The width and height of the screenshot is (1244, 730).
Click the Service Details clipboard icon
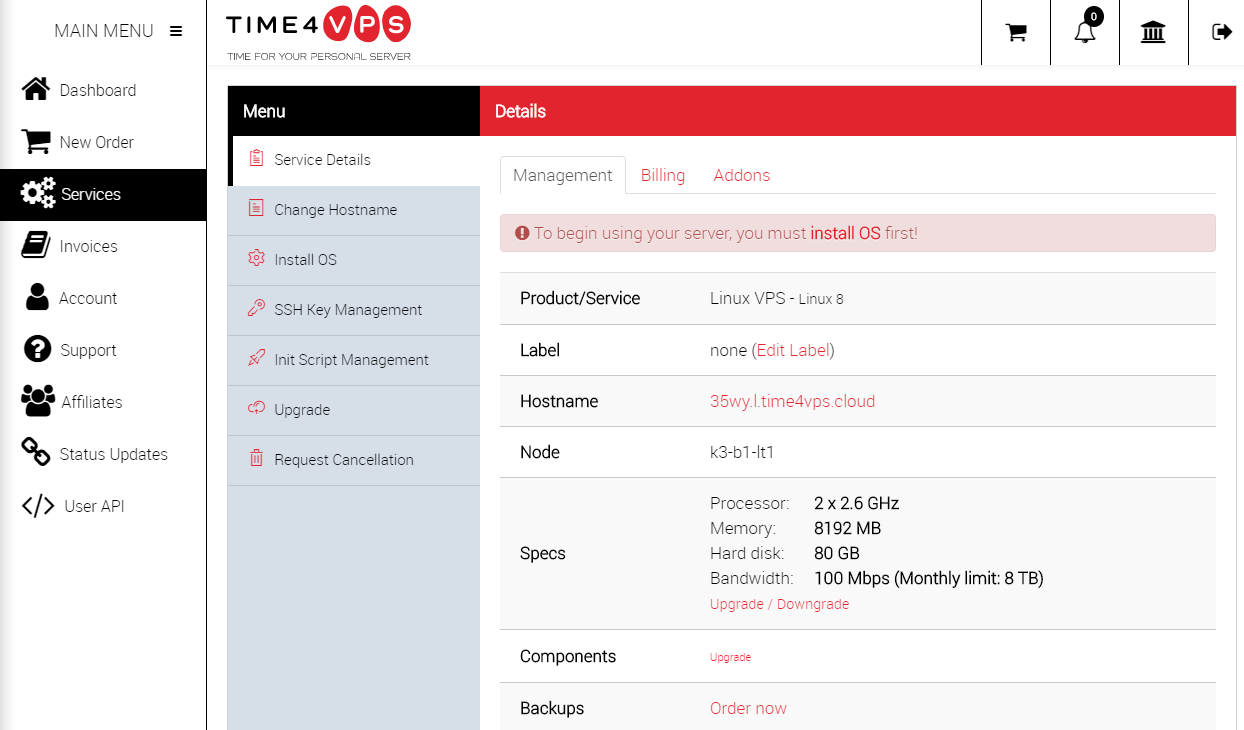[256, 159]
